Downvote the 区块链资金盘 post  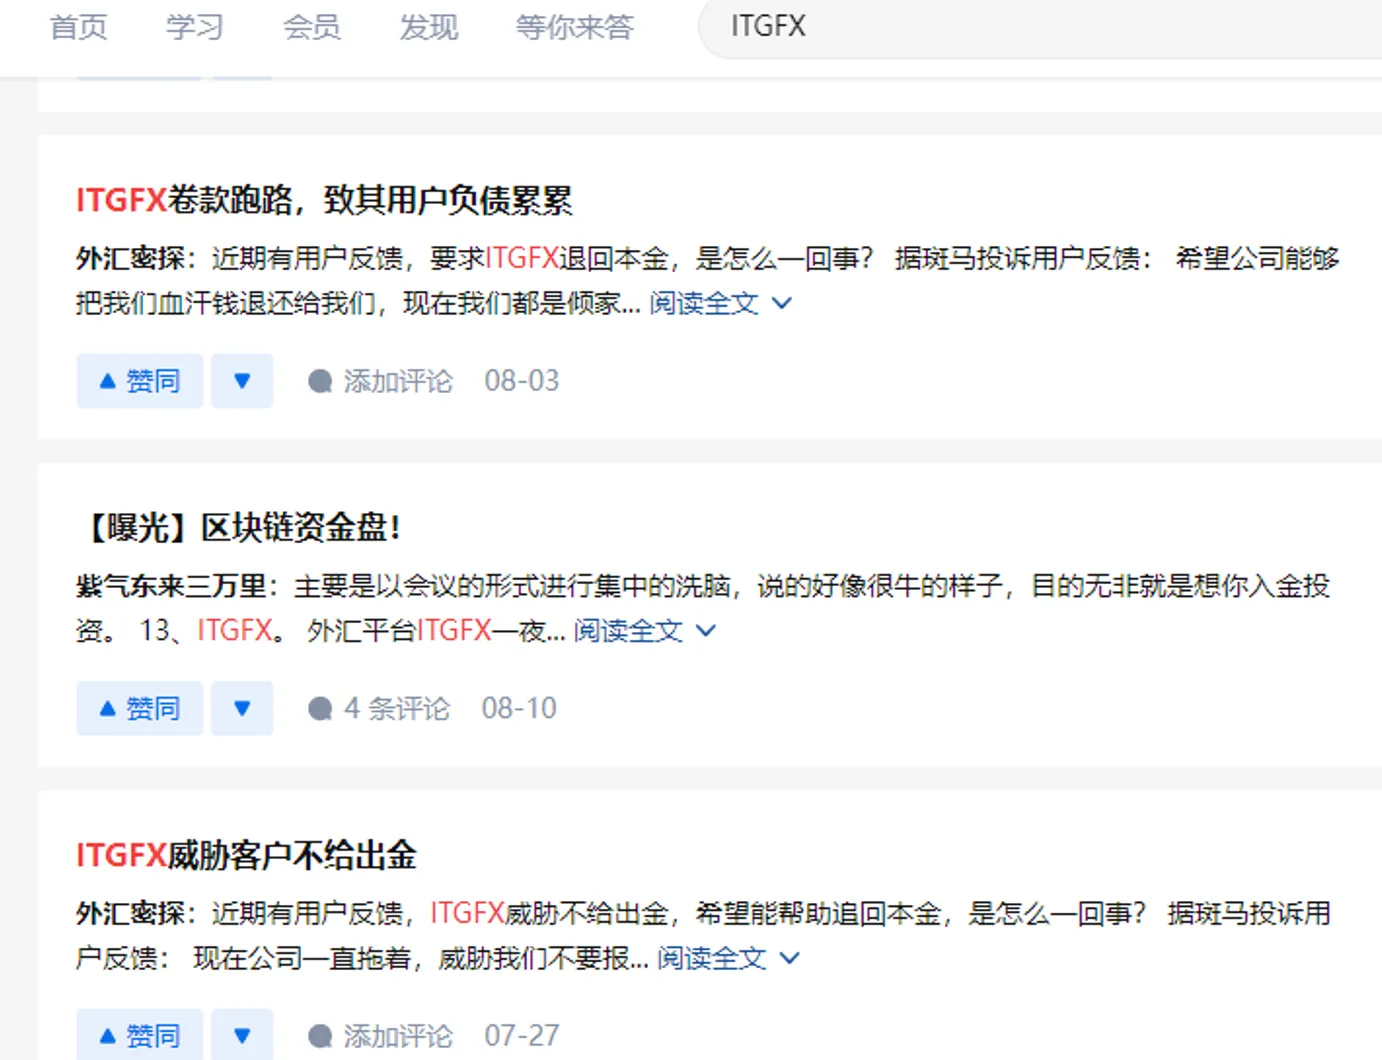(242, 708)
